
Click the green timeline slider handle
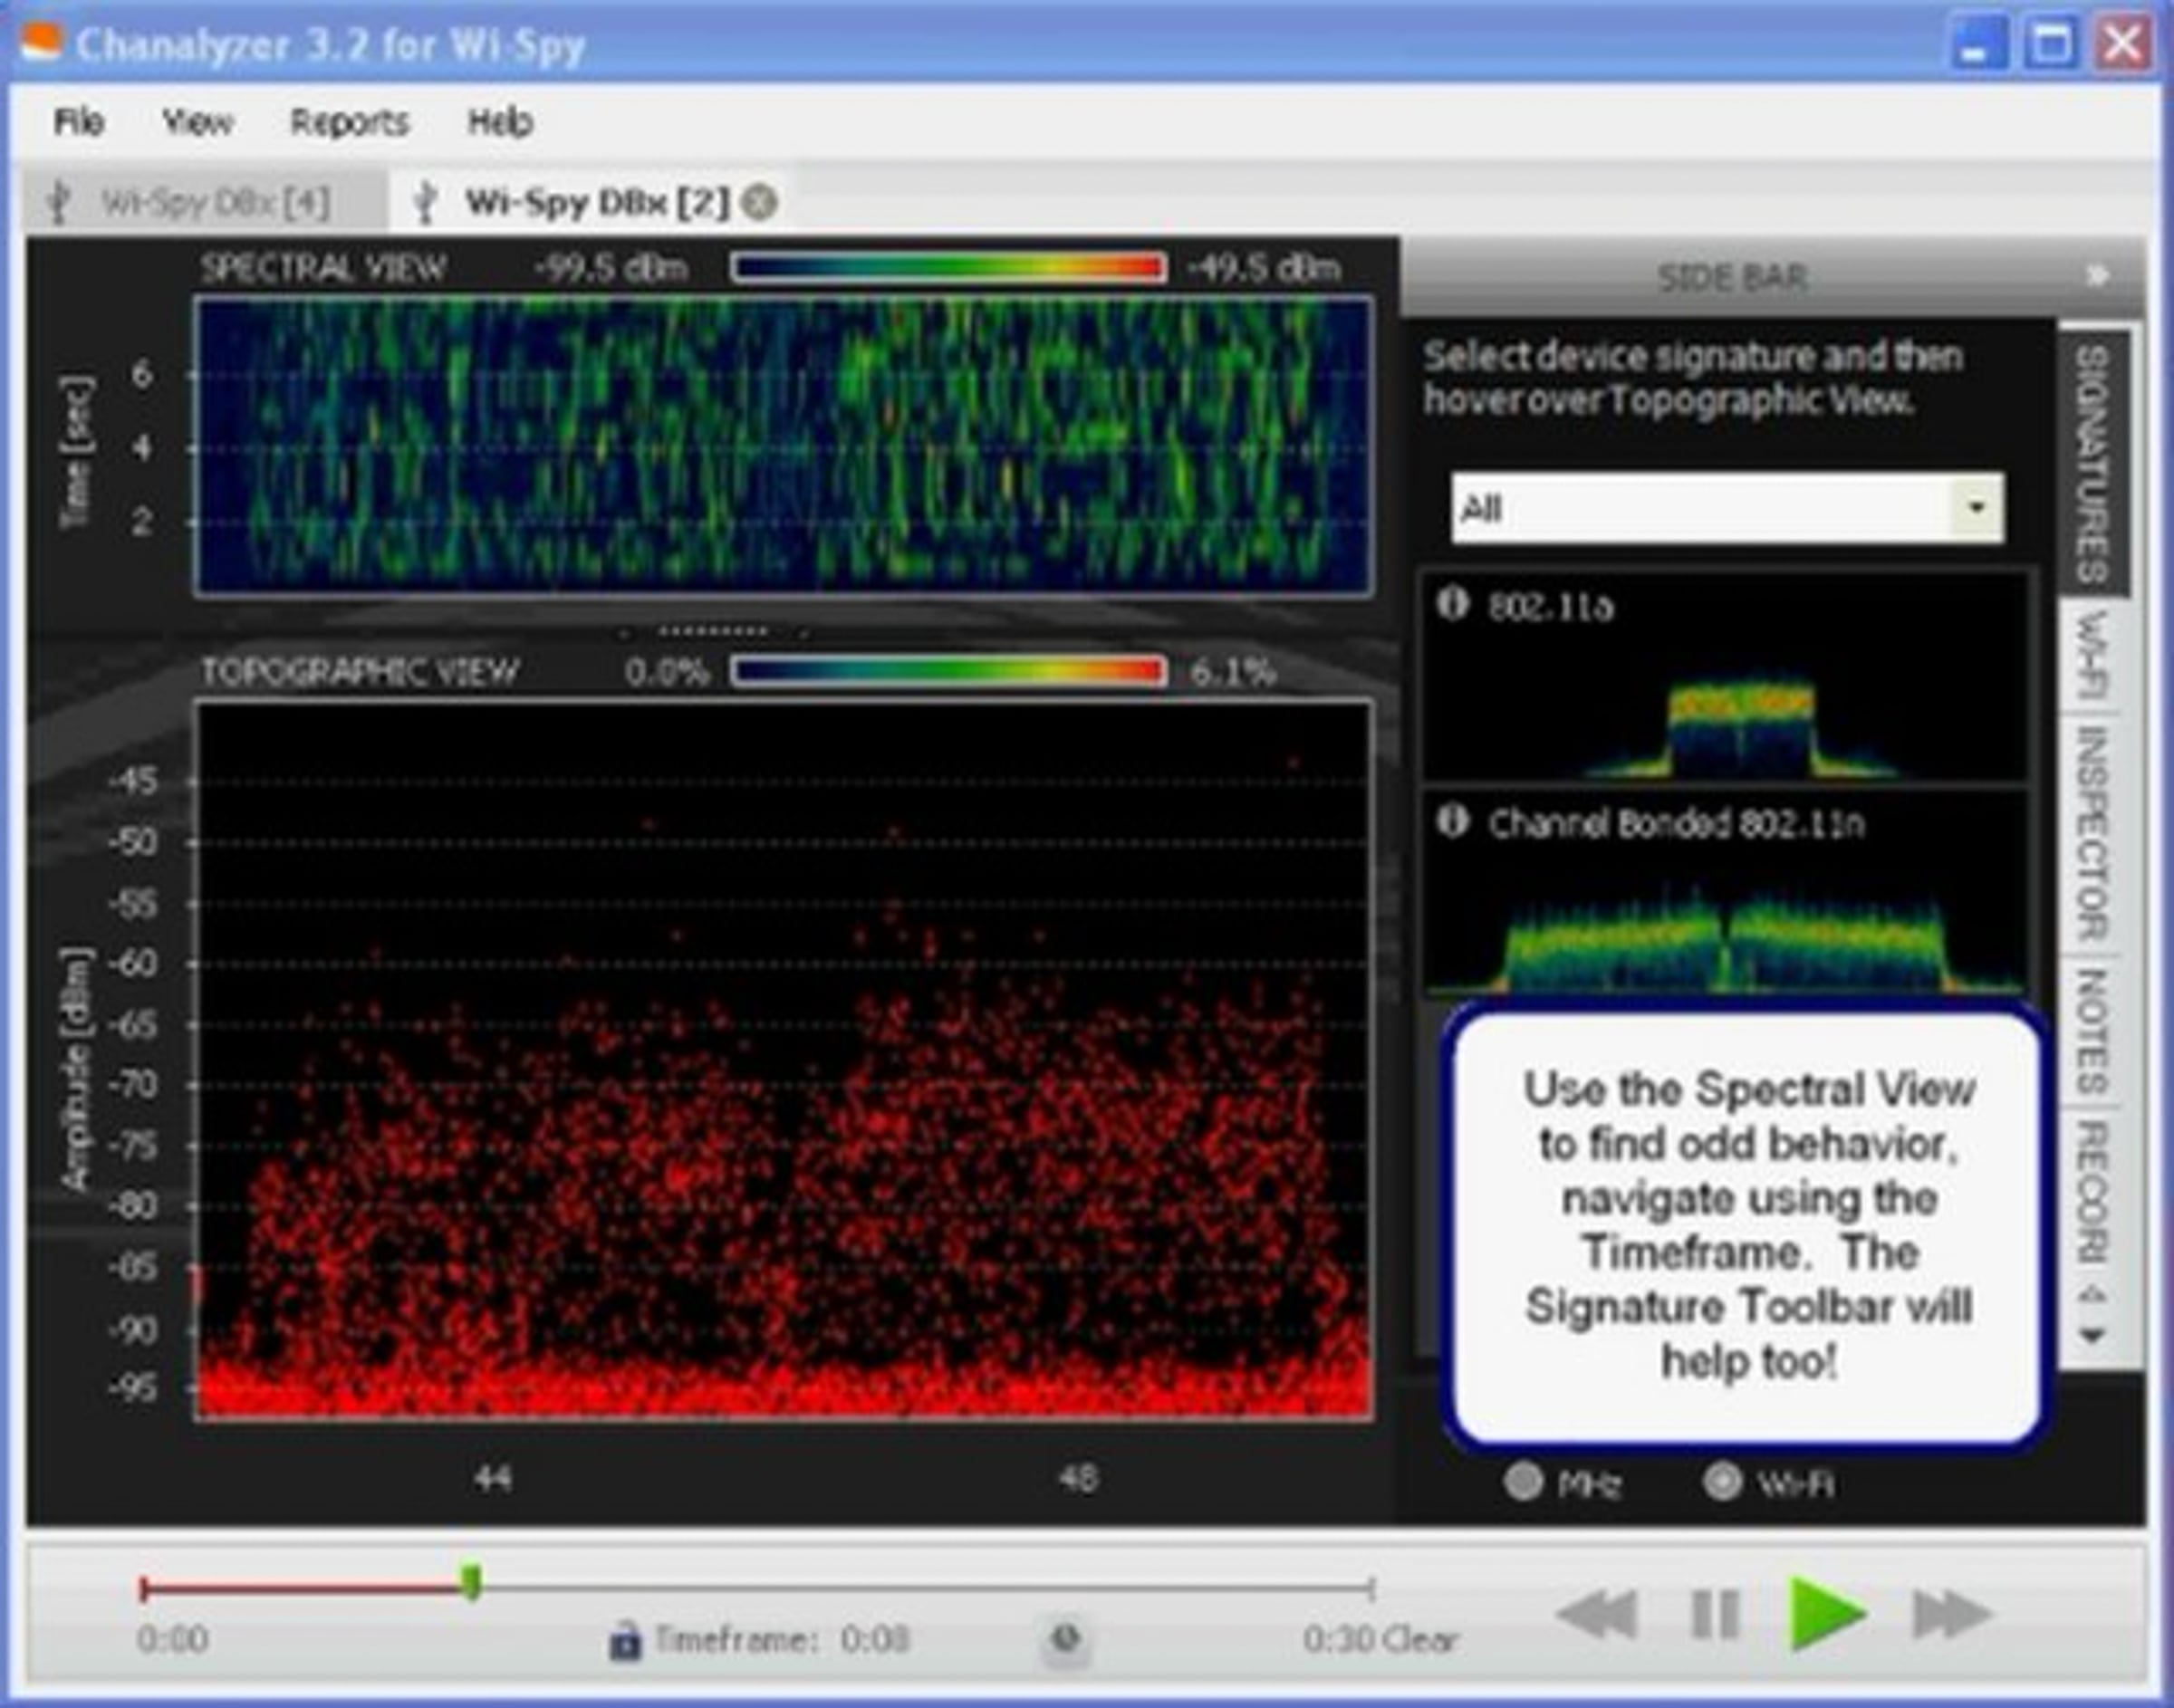coord(471,1582)
